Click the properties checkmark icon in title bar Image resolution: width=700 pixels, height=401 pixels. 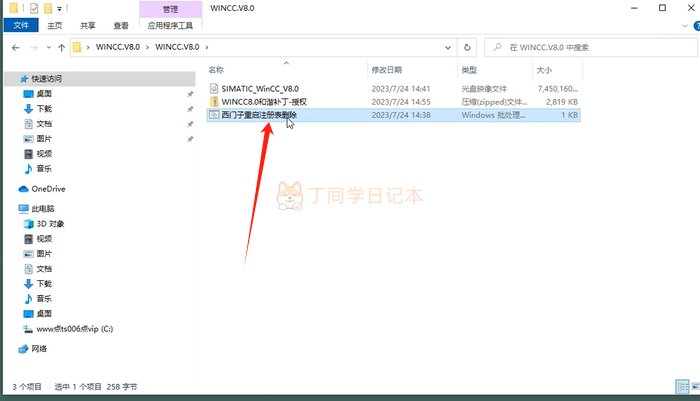pos(34,8)
